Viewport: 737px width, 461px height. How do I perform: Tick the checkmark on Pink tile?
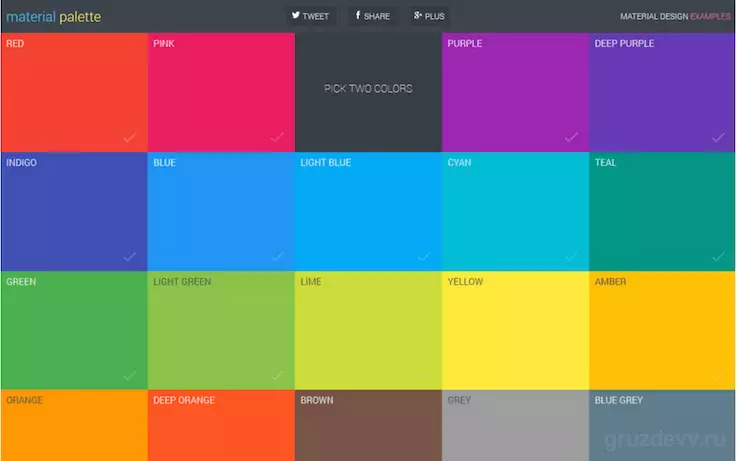point(277,137)
